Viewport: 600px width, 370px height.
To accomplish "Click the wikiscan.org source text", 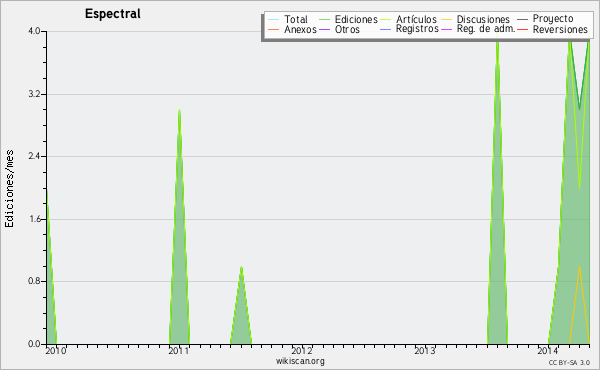I will point(300,361).
